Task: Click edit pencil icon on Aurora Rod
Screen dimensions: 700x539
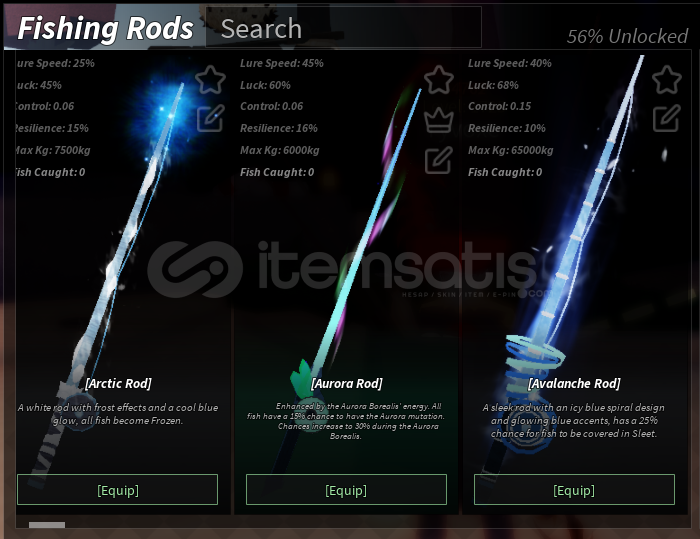Action: pyautogui.click(x=438, y=160)
